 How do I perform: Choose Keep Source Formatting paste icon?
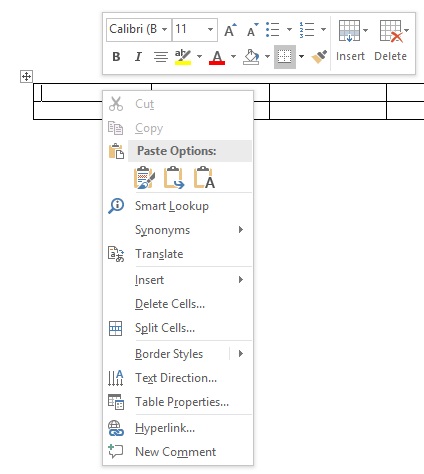pyautogui.click(x=144, y=177)
